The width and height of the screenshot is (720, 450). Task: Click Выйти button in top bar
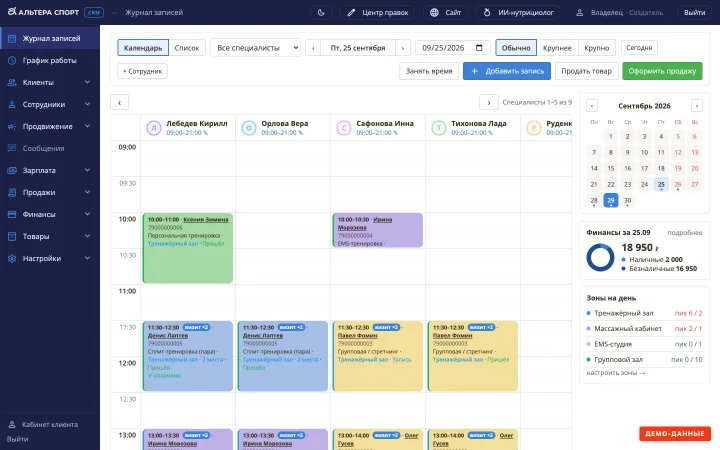694,12
